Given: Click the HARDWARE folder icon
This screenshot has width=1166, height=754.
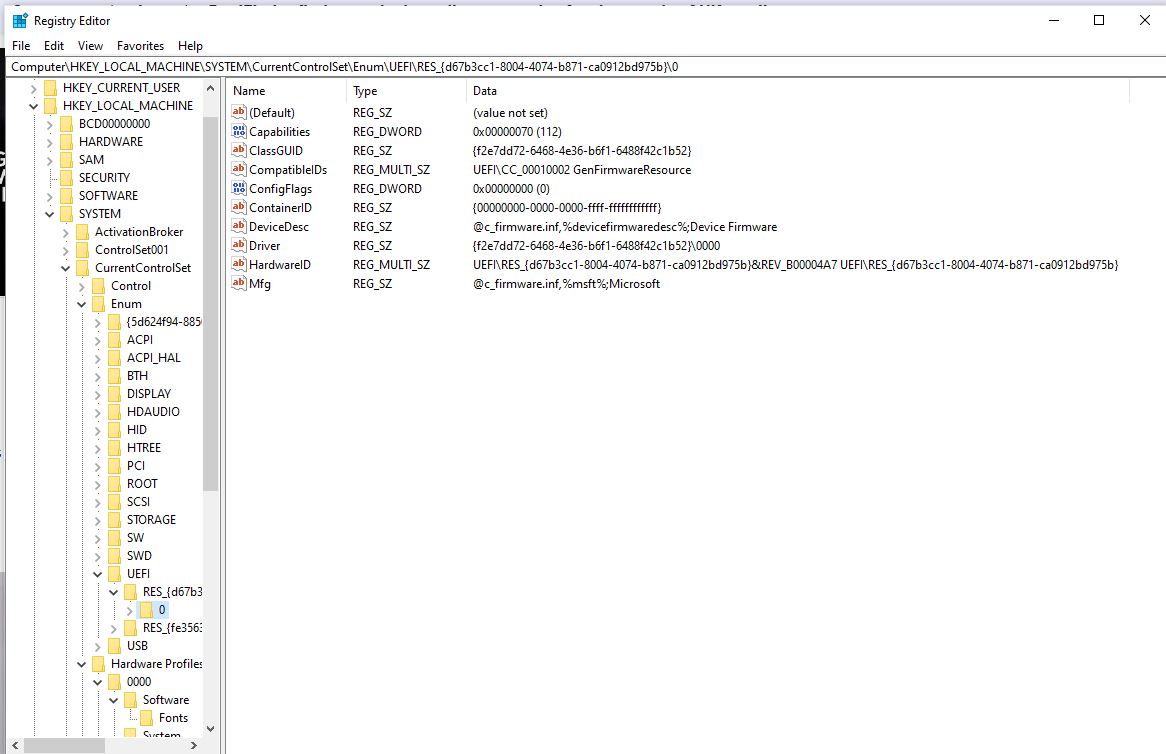Looking at the screenshot, I should [x=66, y=141].
